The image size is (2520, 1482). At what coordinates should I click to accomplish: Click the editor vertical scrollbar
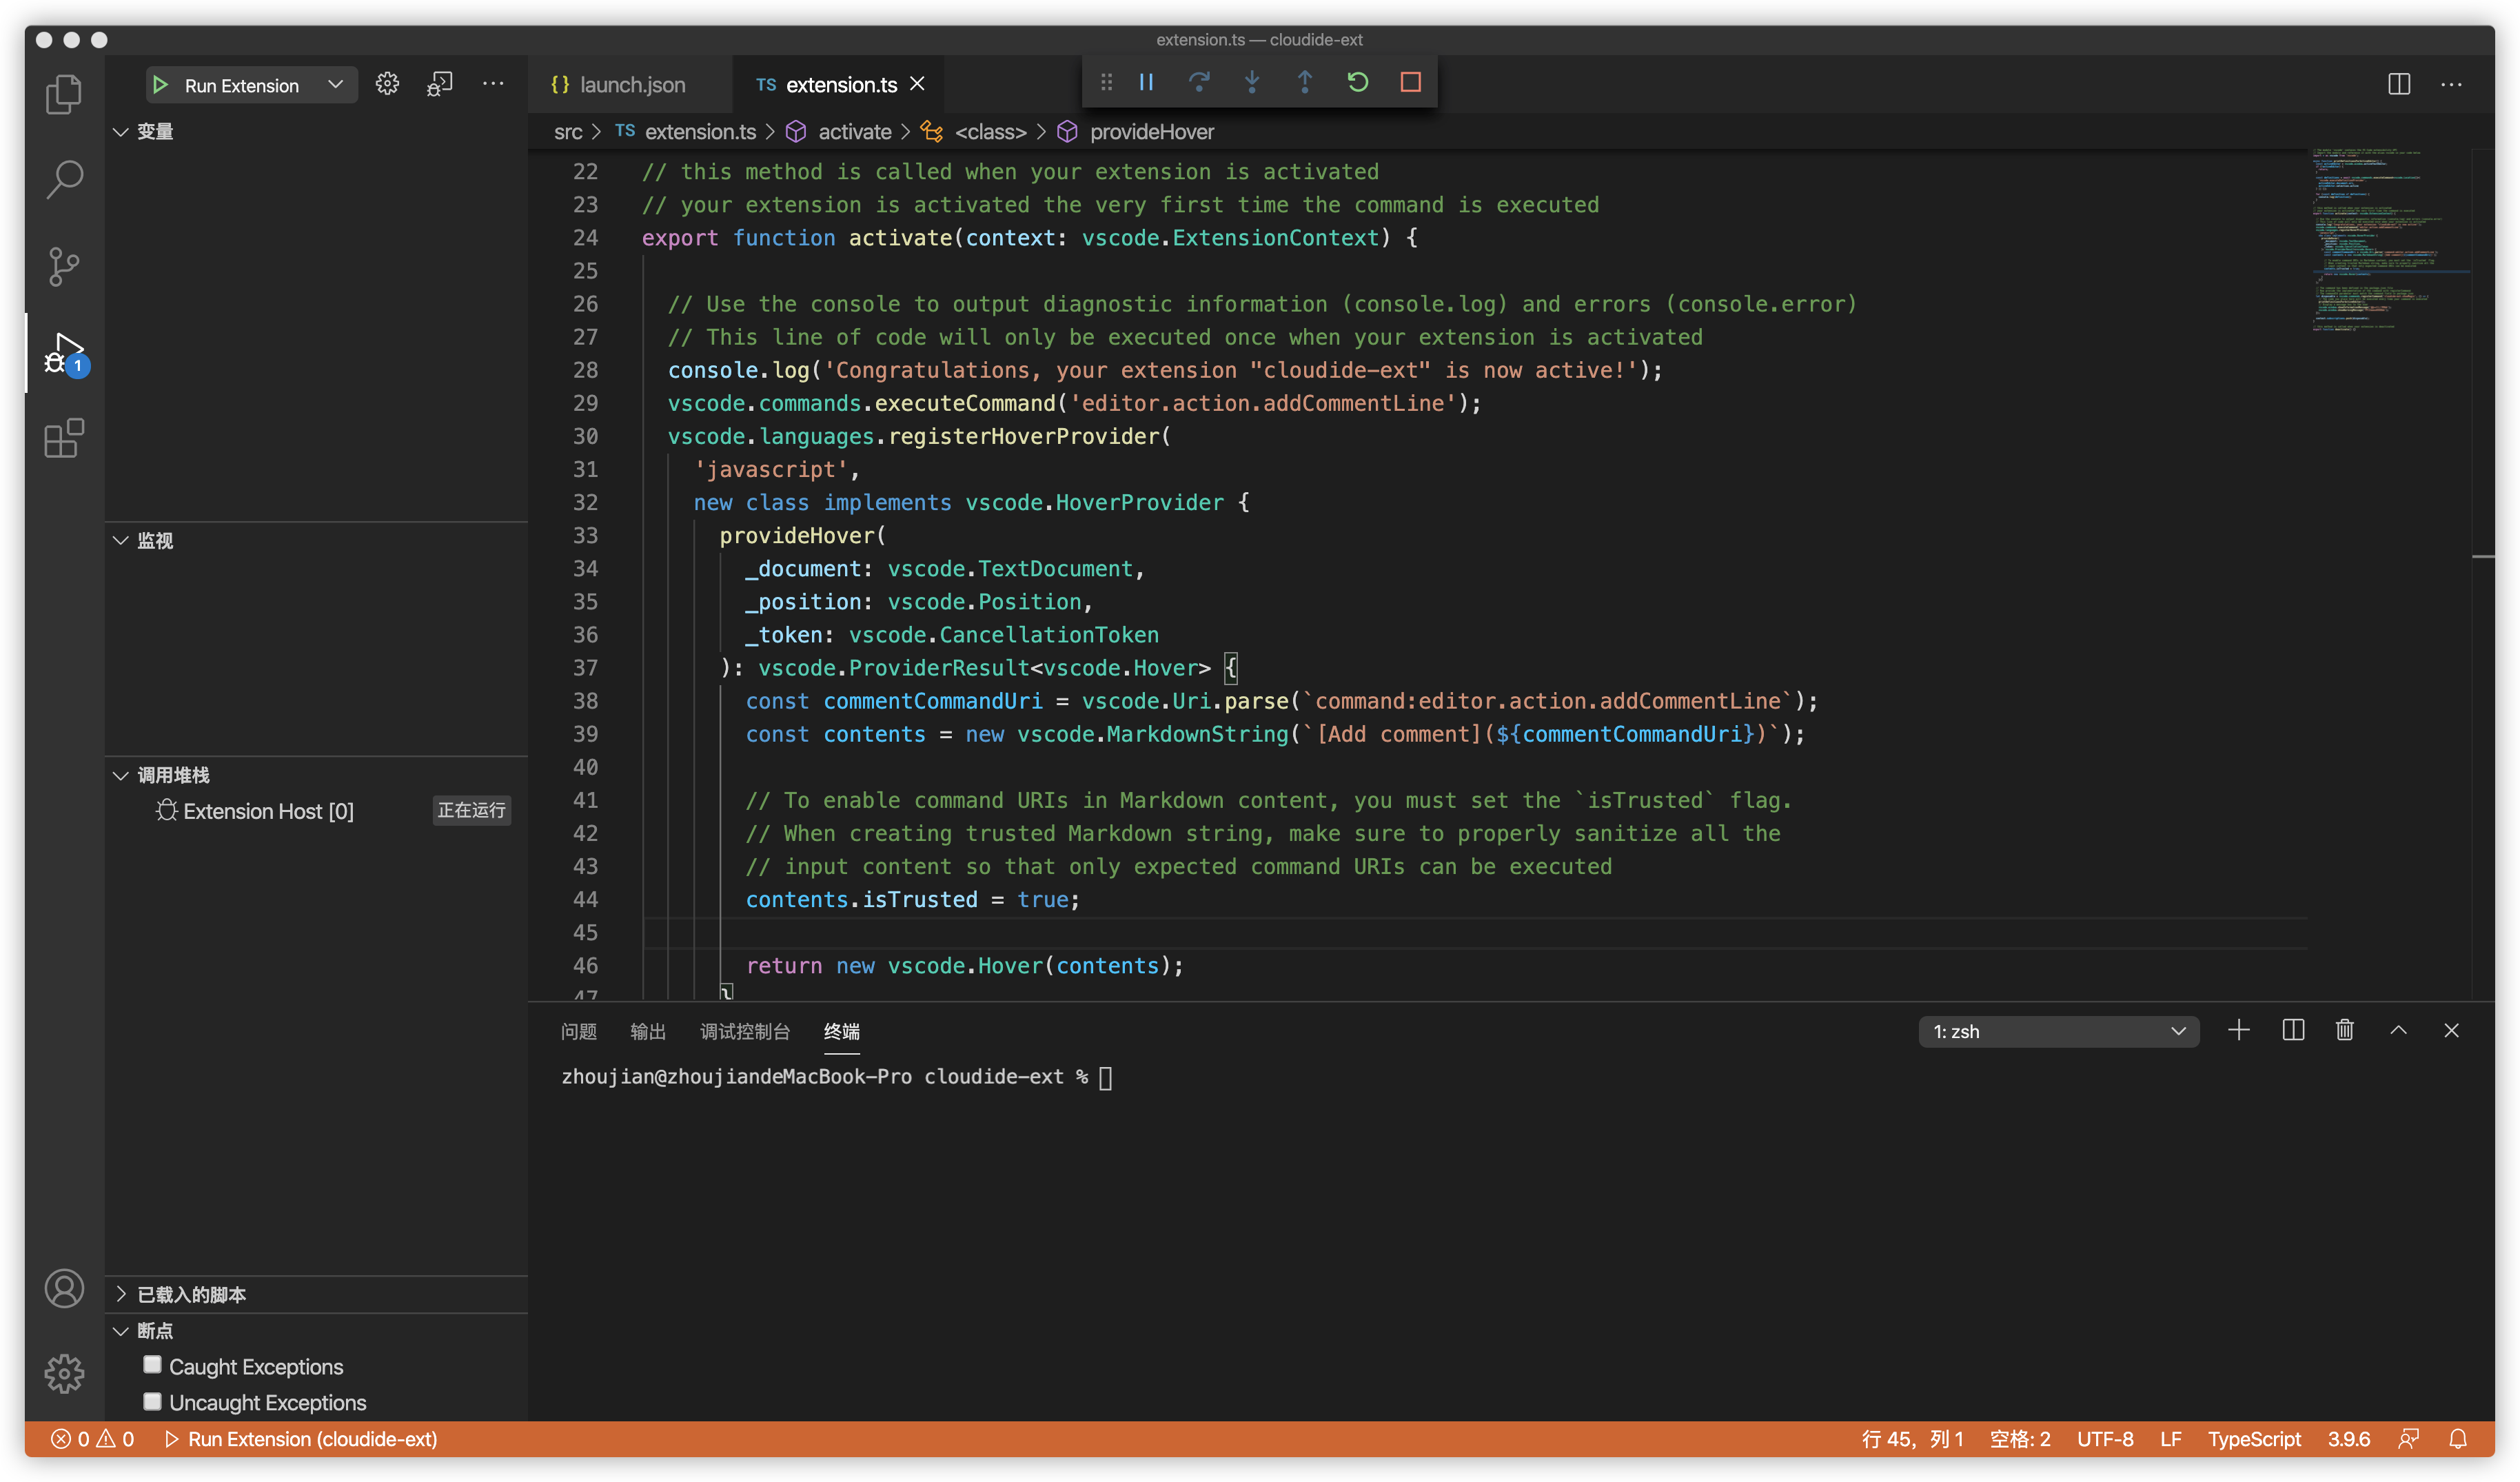pos(2483,575)
